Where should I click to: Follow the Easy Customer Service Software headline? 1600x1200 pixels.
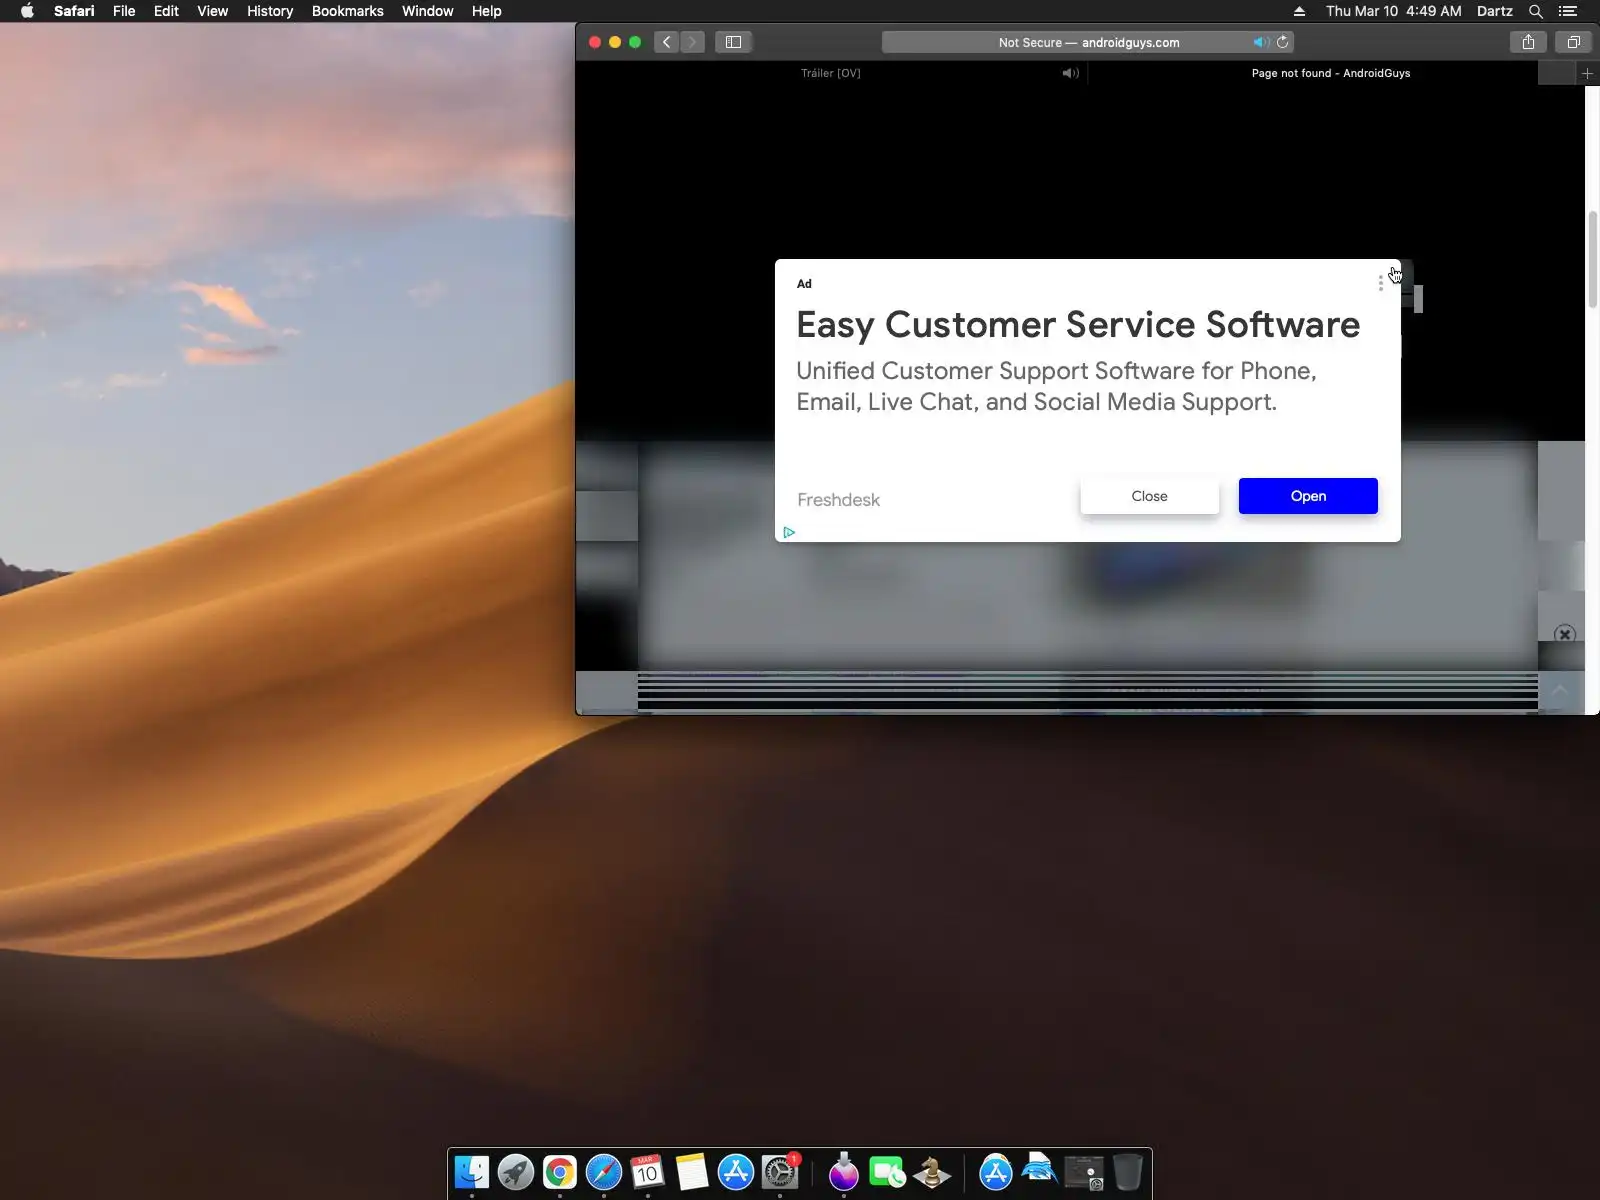1078,325
